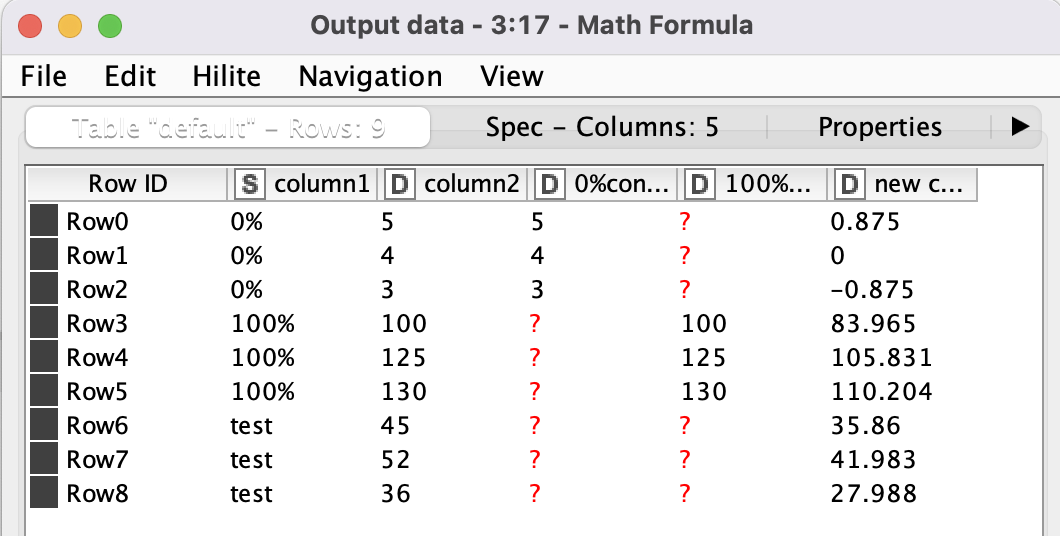Open the Navigation menu

[370, 77]
